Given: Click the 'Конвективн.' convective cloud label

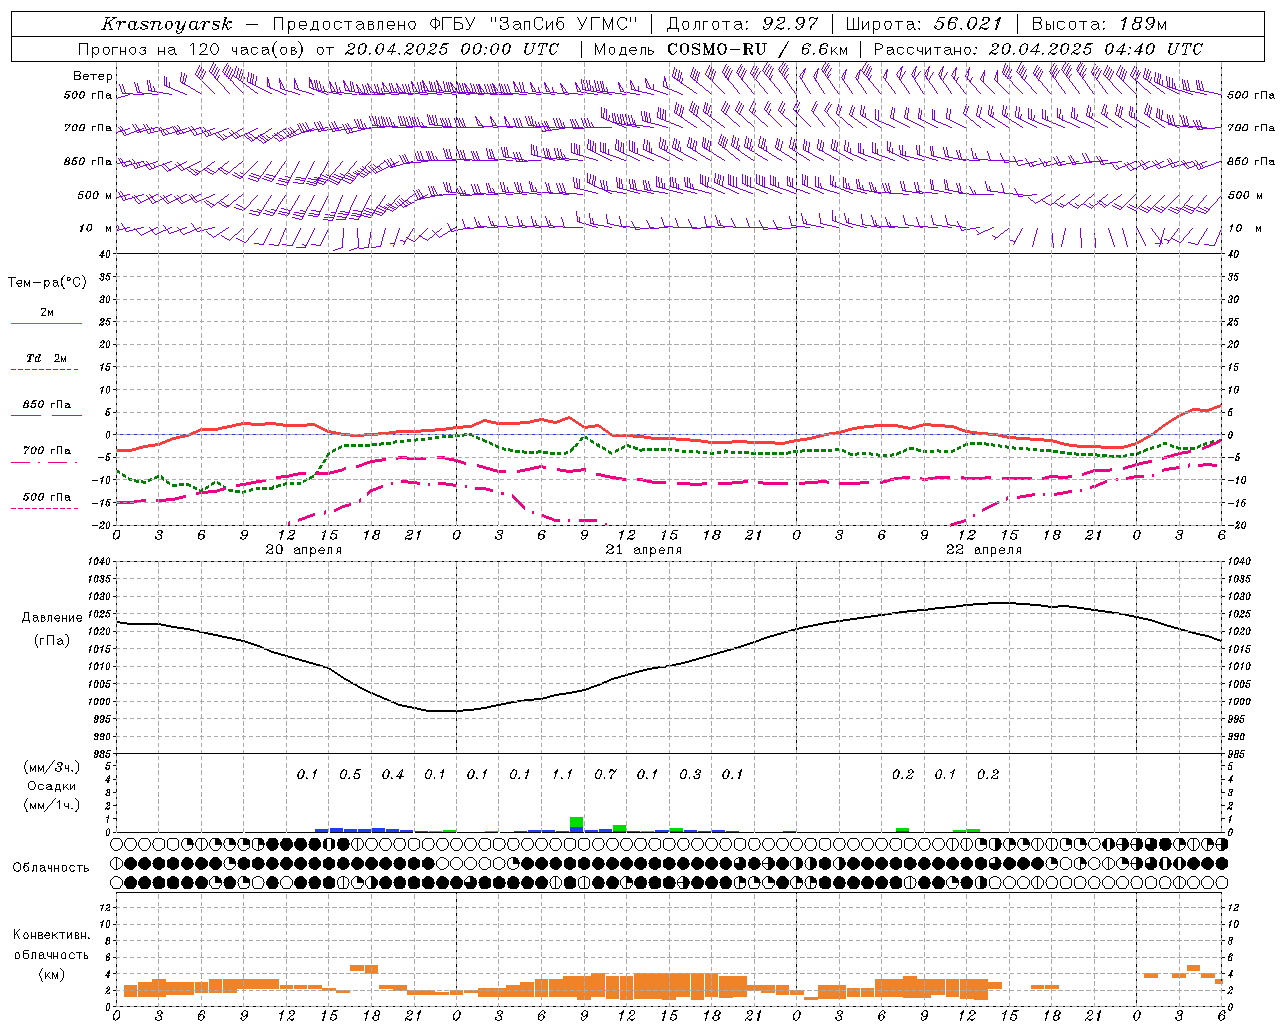Looking at the screenshot, I should 51,935.
